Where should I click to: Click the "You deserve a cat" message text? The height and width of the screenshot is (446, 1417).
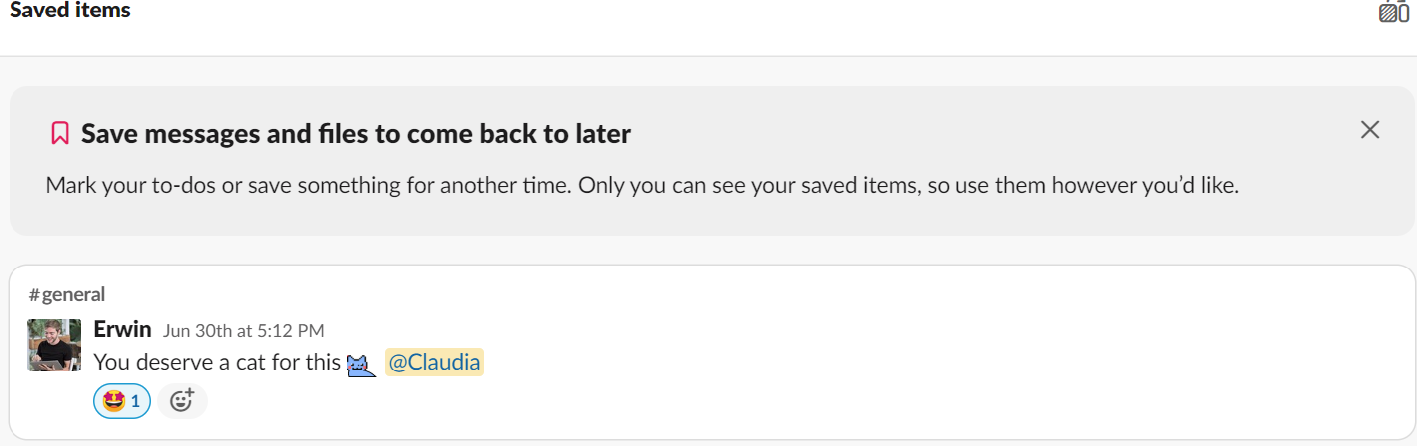(x=217, y=362)
